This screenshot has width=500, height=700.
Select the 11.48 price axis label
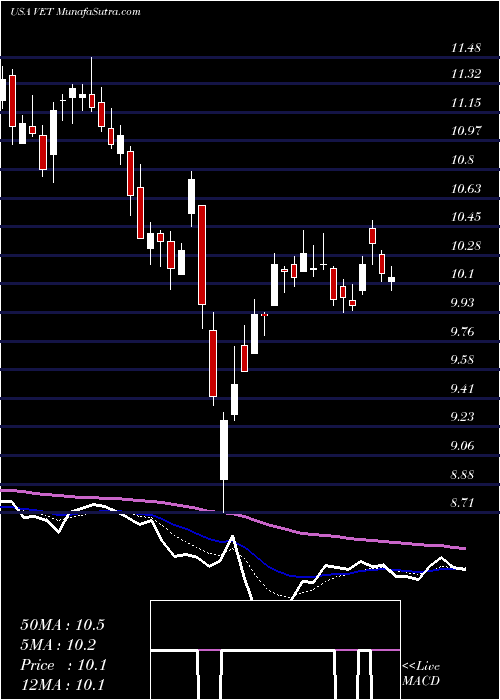pyautogui.click(x=466, y=47)
